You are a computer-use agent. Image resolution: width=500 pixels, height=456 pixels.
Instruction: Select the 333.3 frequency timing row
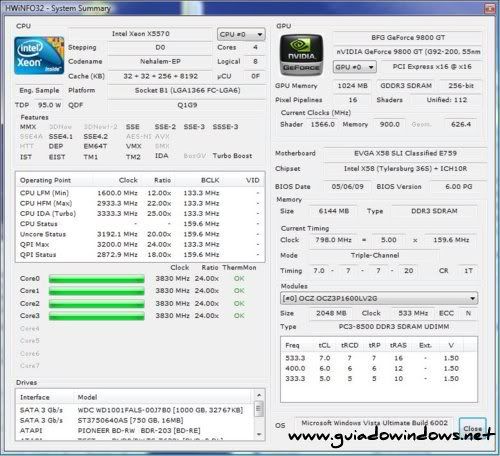[378, 379]
